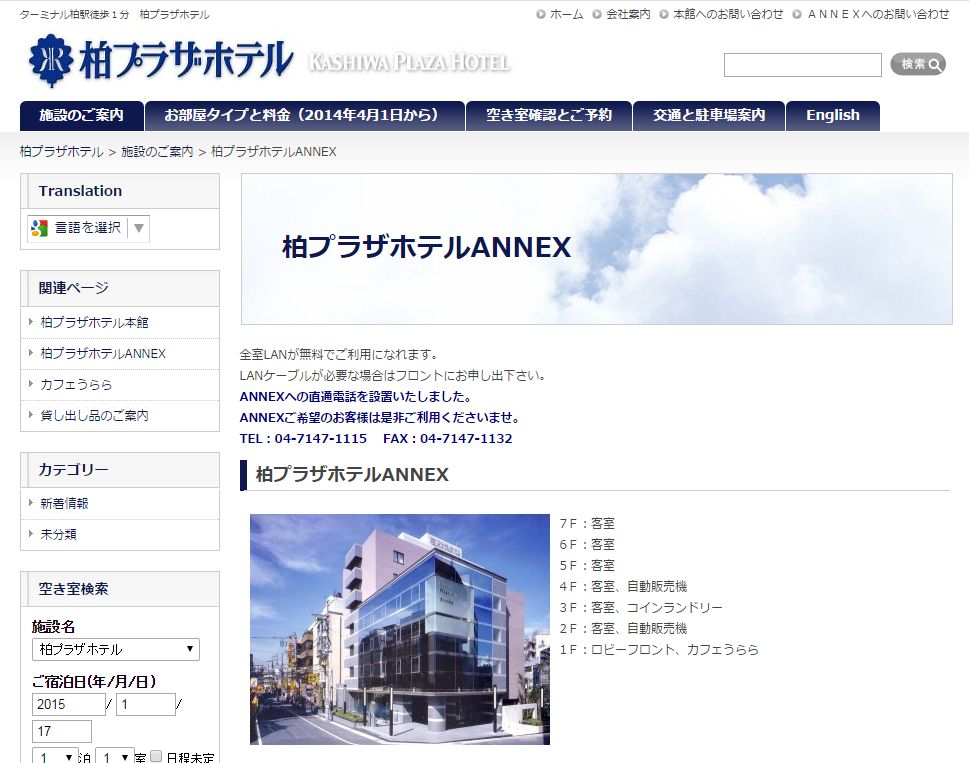Focus the site search text box
Screen dimensions: 969x763
pyautogui.click(x=802, y=65)
